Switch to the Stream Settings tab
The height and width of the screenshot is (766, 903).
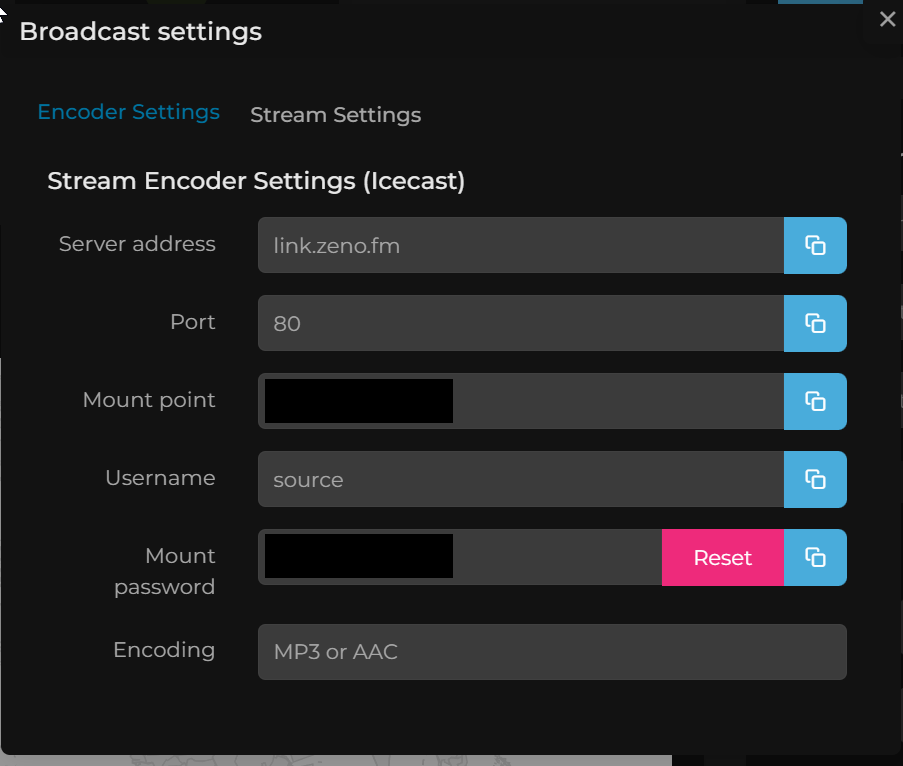335,115
